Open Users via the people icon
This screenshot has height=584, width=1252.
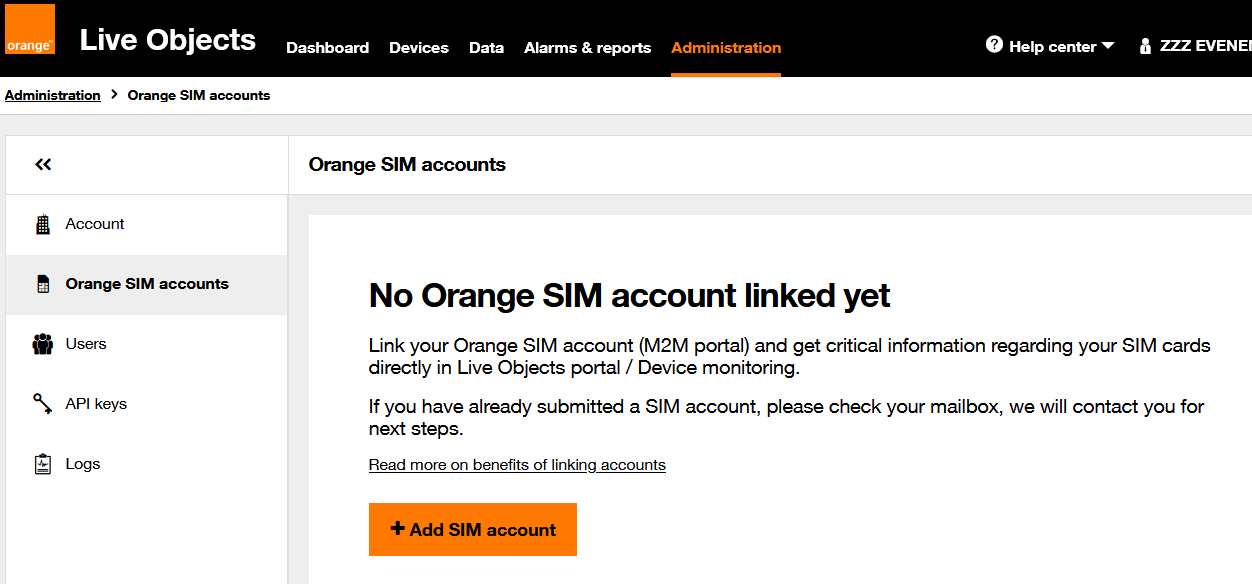tap(42, 343)
